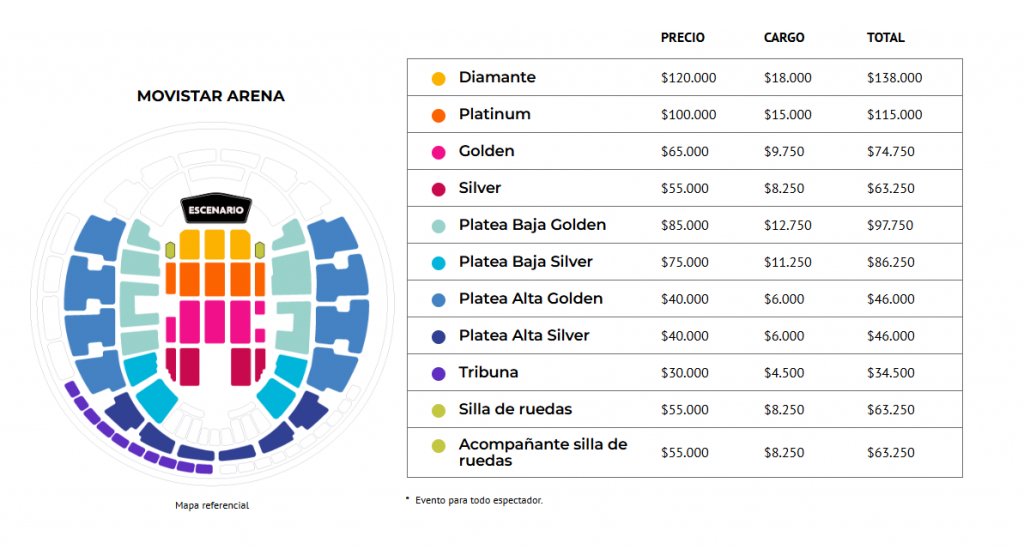Click the TOTAL column header
The height and width of the screenshot is (549, 1024).
(886, 38)
